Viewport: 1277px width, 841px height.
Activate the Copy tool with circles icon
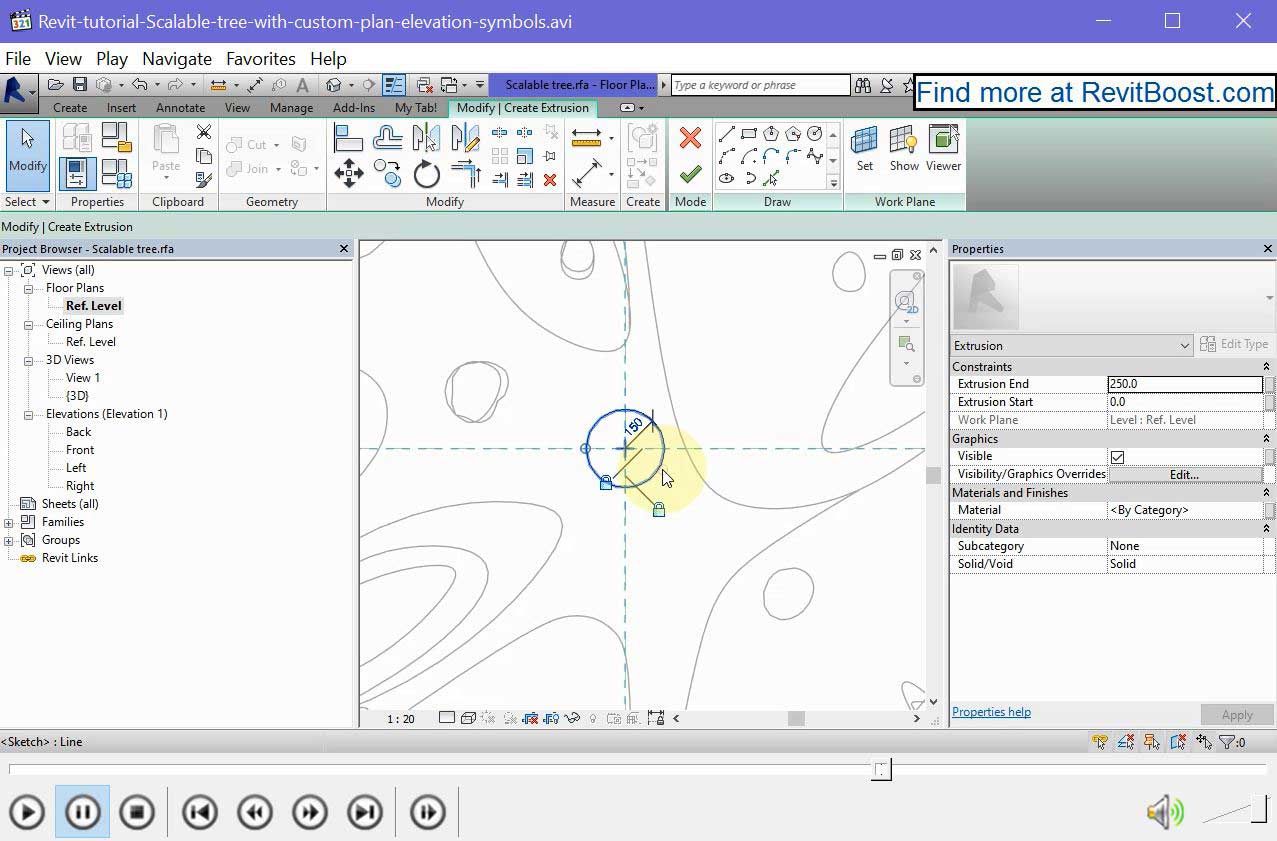click(x=387, y=174)
